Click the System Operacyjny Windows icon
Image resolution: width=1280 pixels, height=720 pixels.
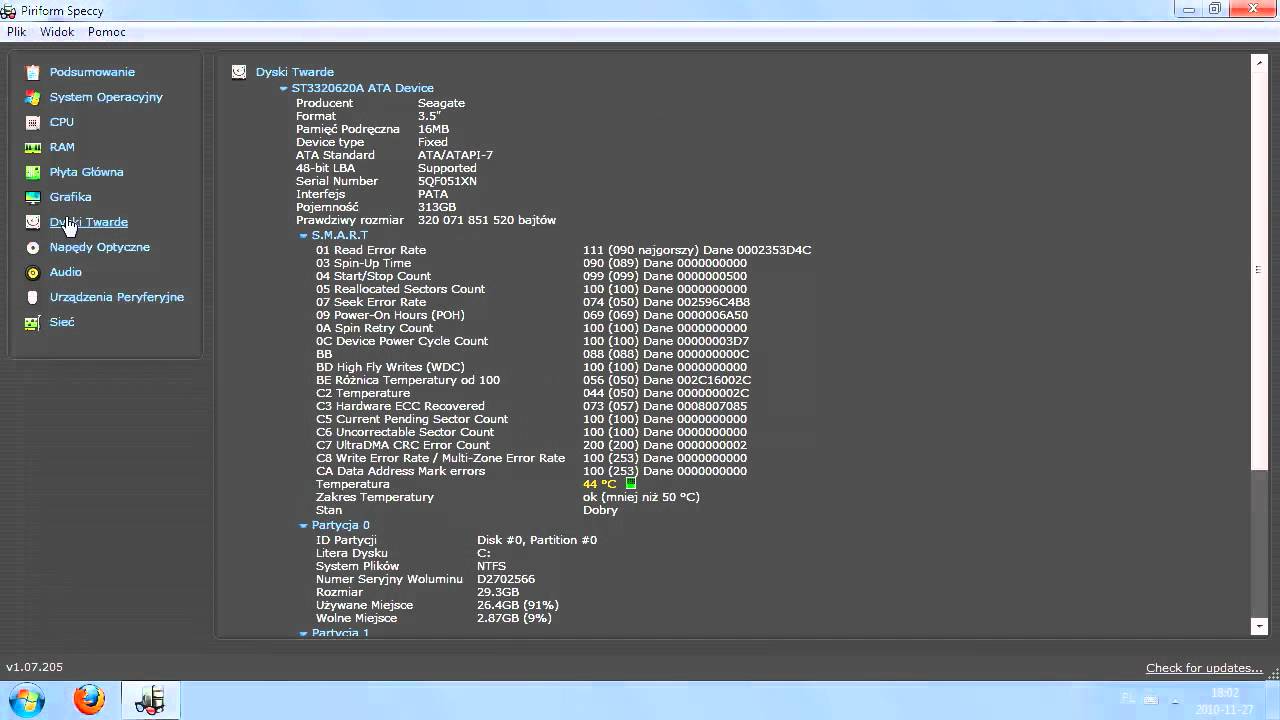pos(33,97)
